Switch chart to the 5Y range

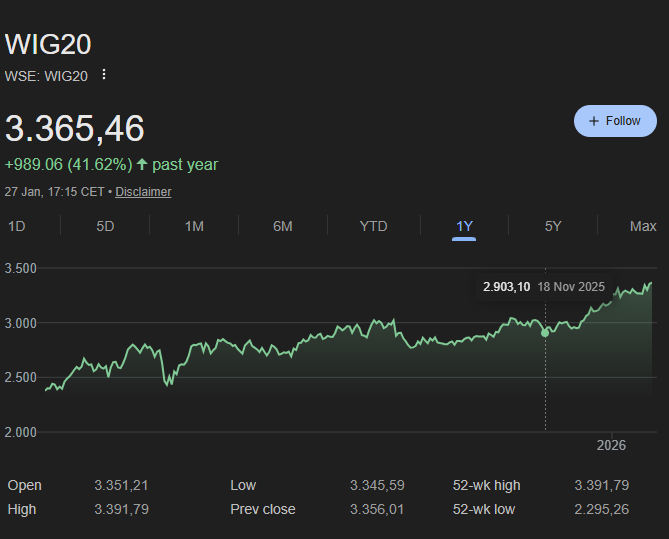tap(553, 226)
